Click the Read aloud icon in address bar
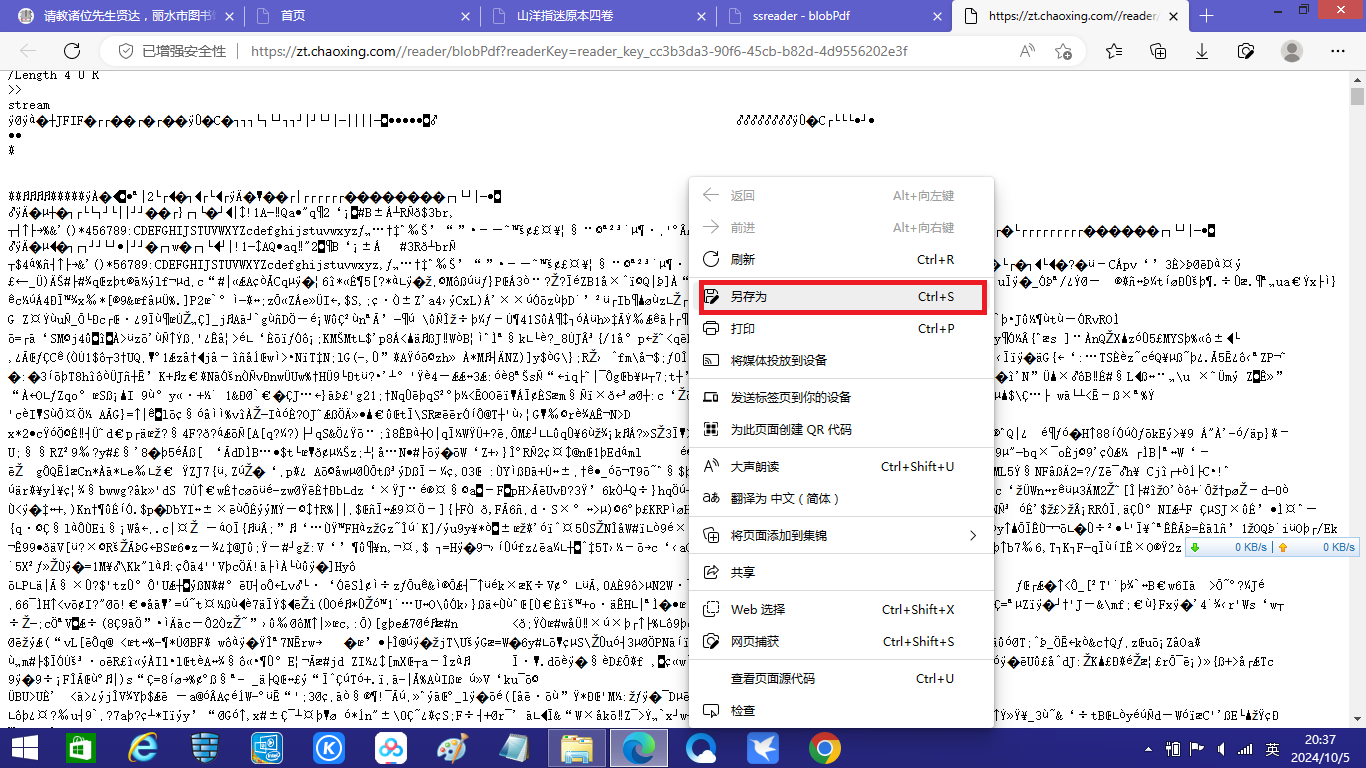Viewport: 1366px width, 768px height. 1028,51
